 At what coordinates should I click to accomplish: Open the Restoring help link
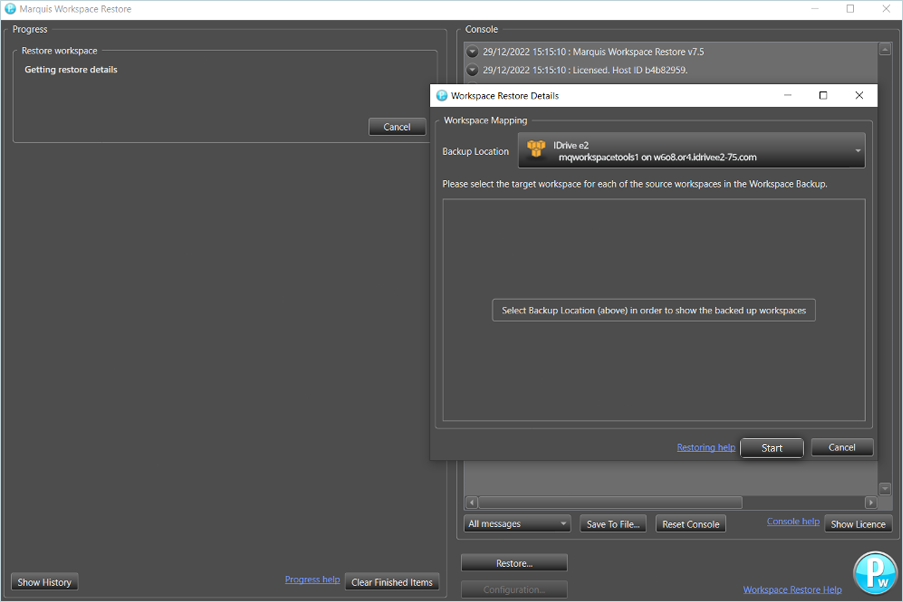(705, 447)
